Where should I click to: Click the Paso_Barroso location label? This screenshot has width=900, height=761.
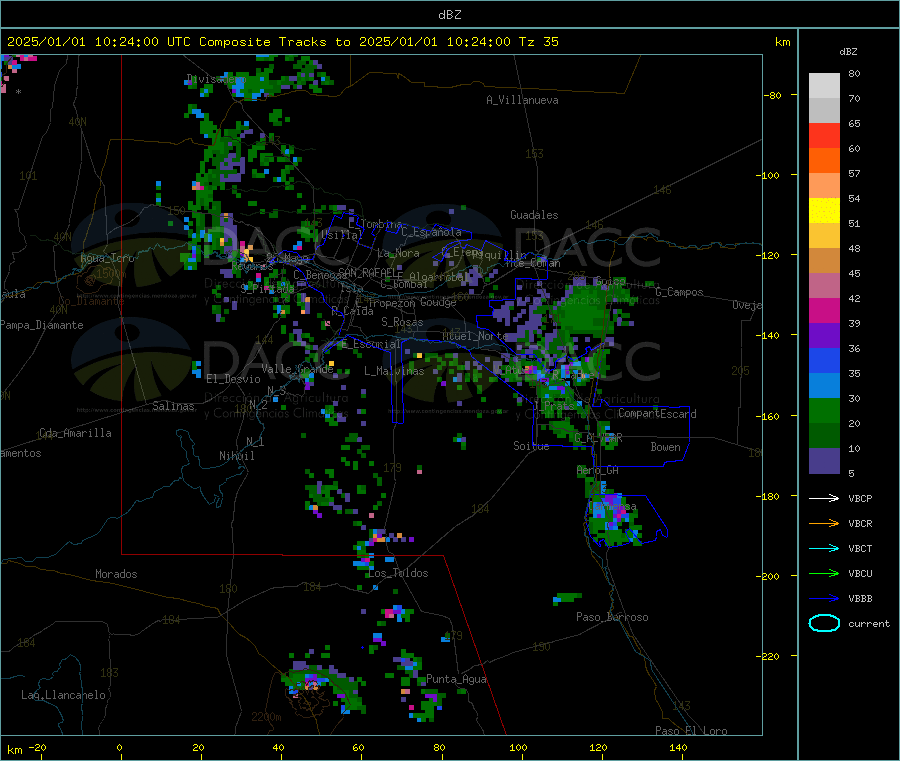612,617
